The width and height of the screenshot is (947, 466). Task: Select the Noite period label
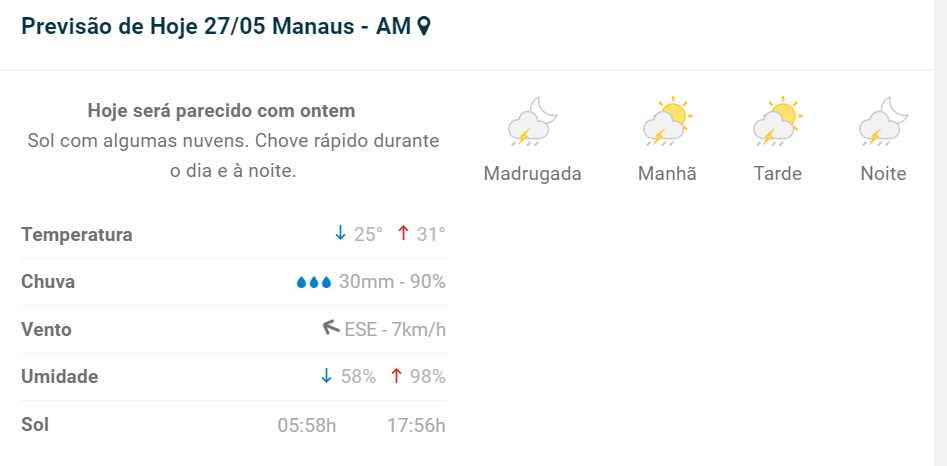(x=883, y=174)
